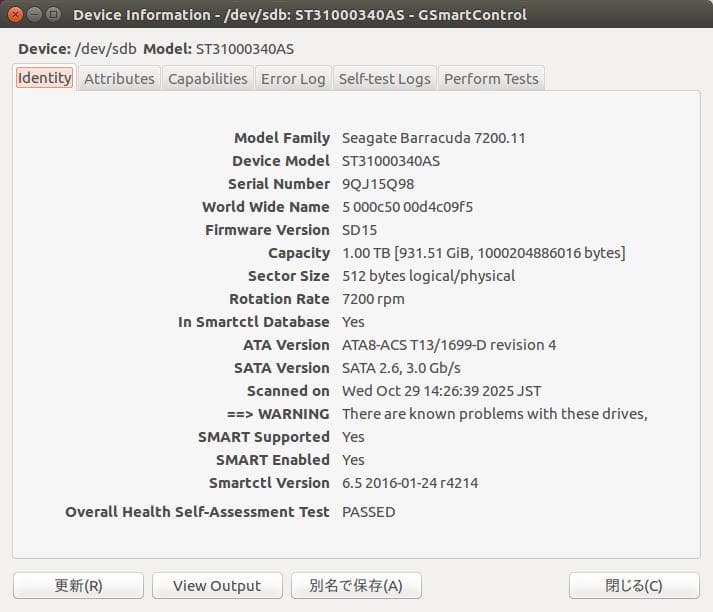The height and width of the screenshot is (612, 713).
Task: Switch to the Attributes tab
Action: (119, 79)
